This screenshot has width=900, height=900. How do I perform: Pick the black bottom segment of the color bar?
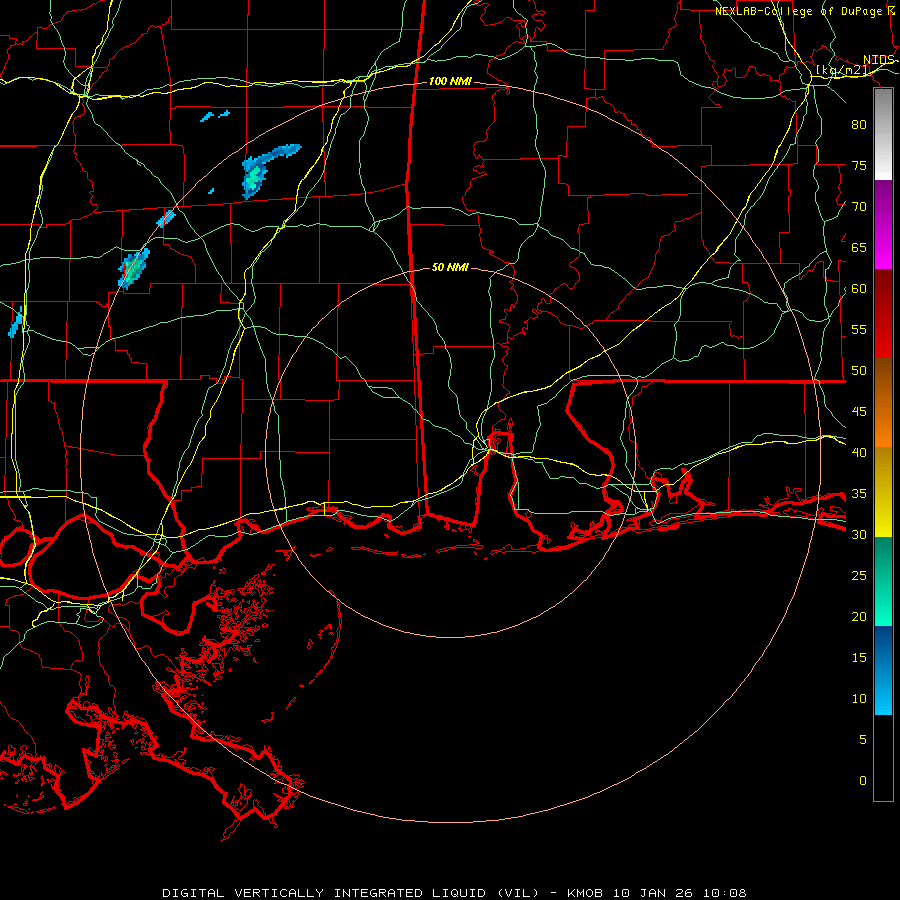click(x=883, y=758)
